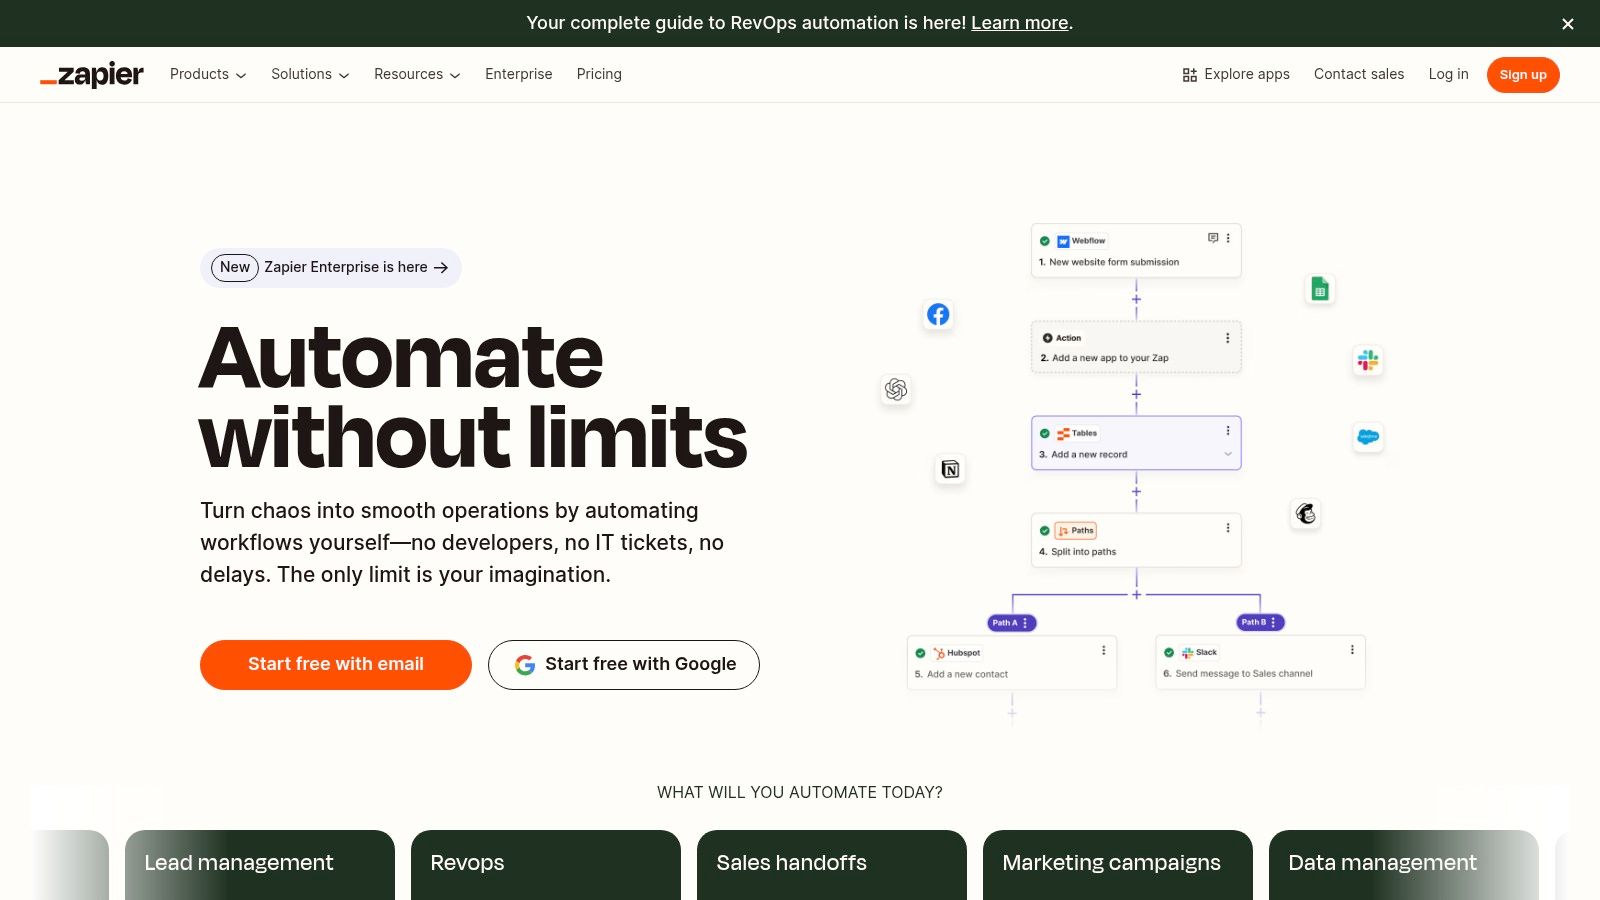
Task: Click the Explore apps grid icon
Action: click(x=1189, y=74)
